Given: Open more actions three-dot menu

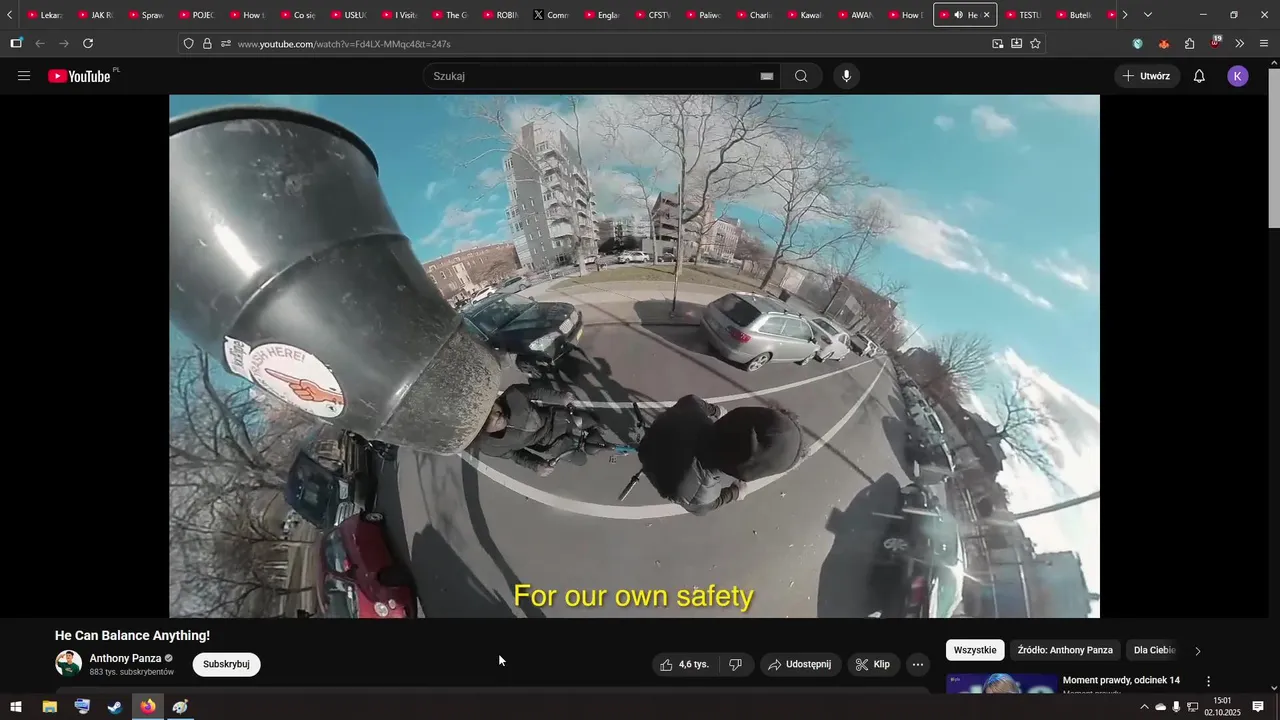Looking at the screenshot, I should point(918,664).
